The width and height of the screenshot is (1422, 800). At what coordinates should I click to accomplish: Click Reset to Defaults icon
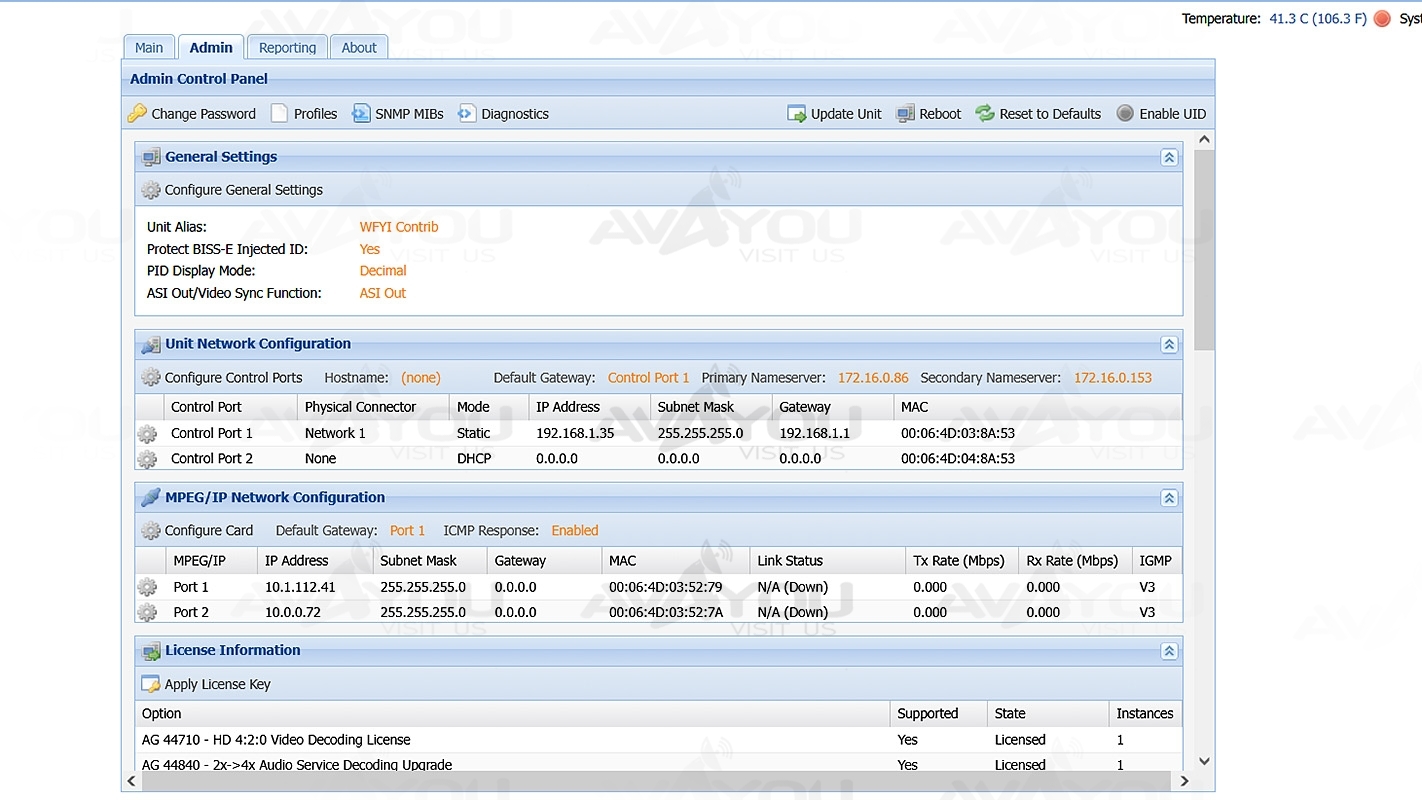(985, 114)
